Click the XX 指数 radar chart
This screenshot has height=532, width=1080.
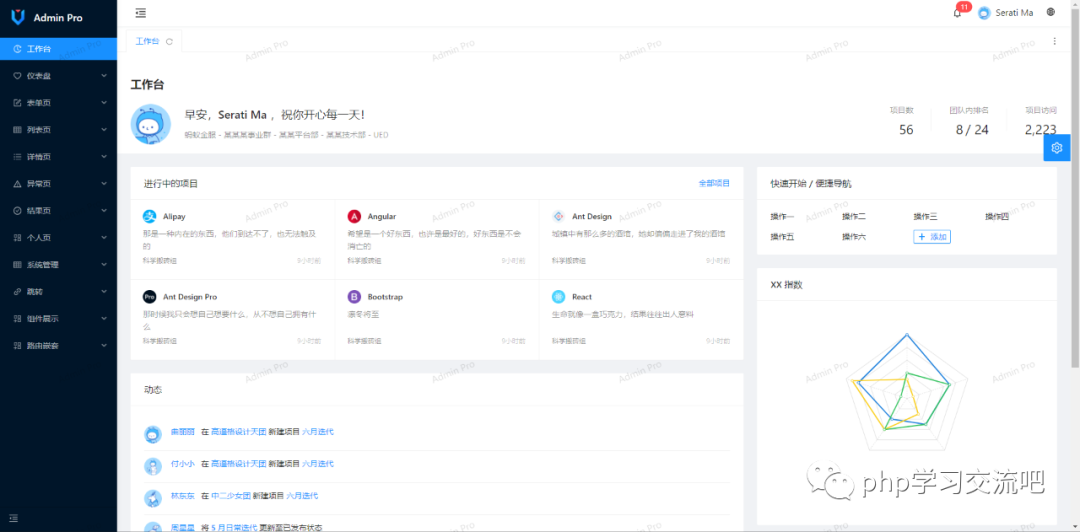pyautogui.click(x=906, y=394)
